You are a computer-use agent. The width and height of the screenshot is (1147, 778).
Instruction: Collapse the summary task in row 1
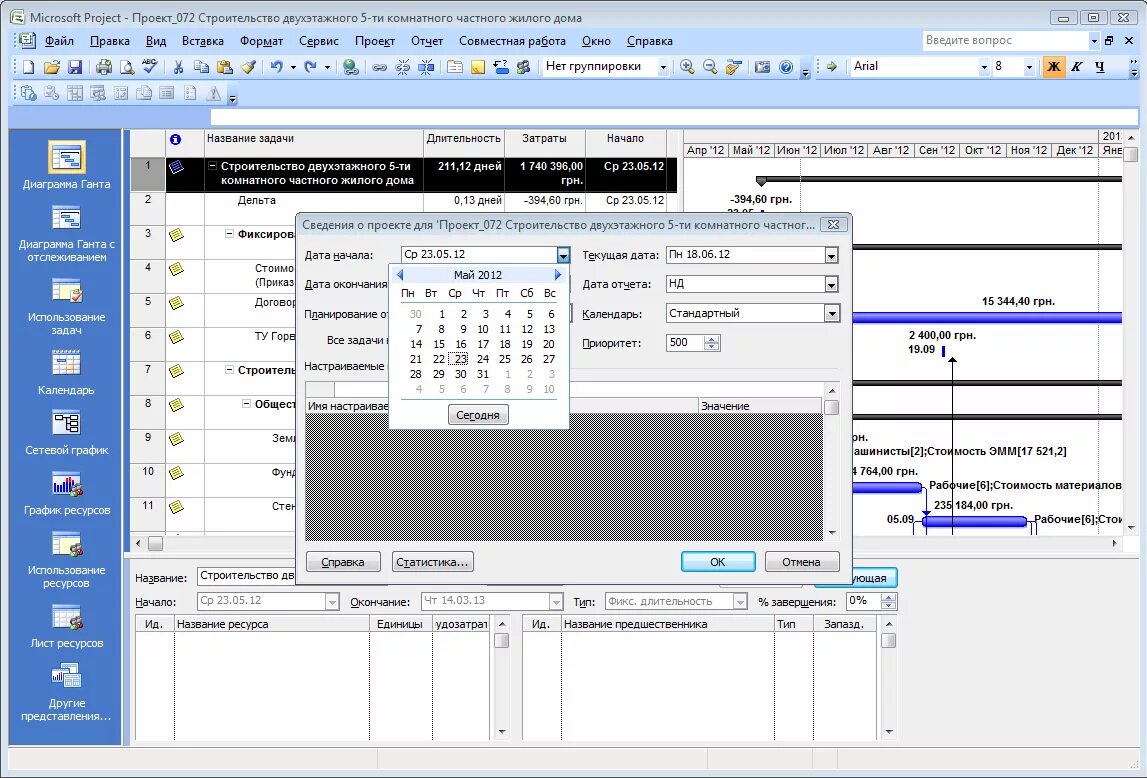click(x=213, y=166)
